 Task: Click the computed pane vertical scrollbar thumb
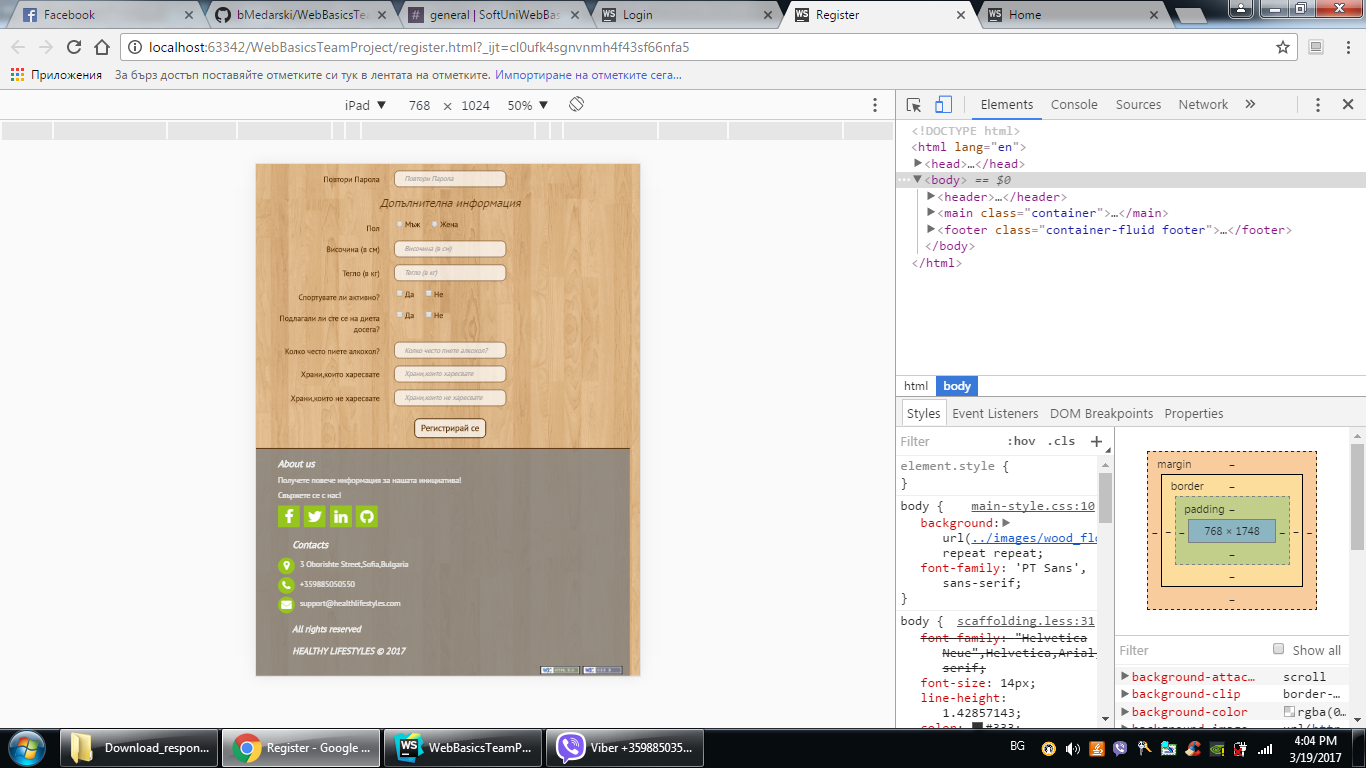pos(1356,496)
